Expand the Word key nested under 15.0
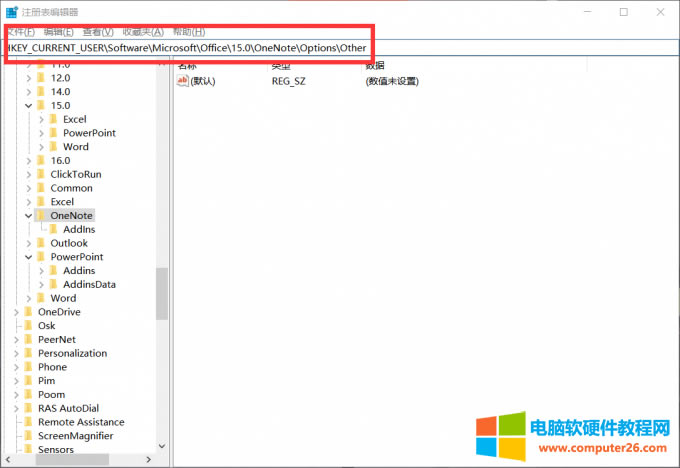 coord(41,147)
